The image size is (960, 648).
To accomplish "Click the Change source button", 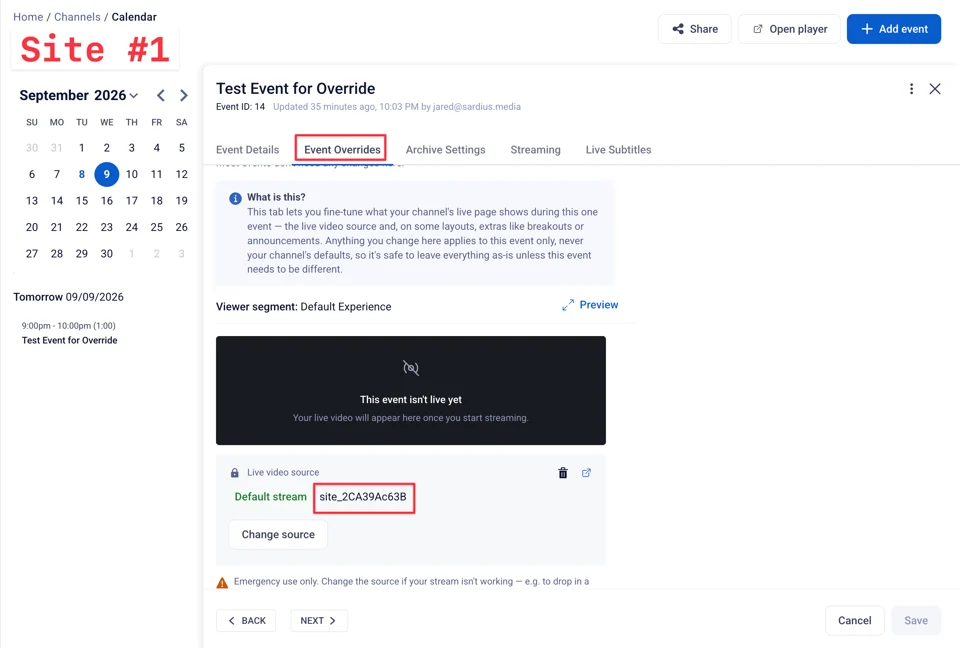I will coord(278,535).
